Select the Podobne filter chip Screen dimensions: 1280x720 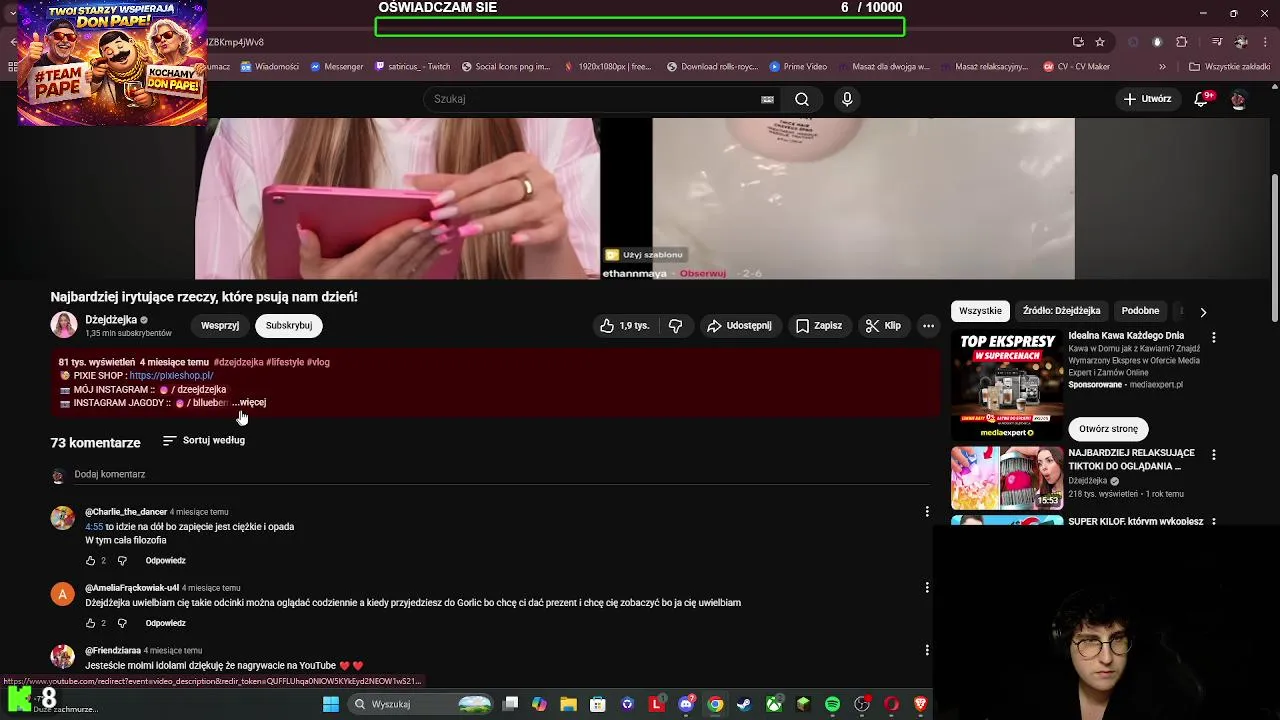pyautogui.click(x=1140, y=311)
